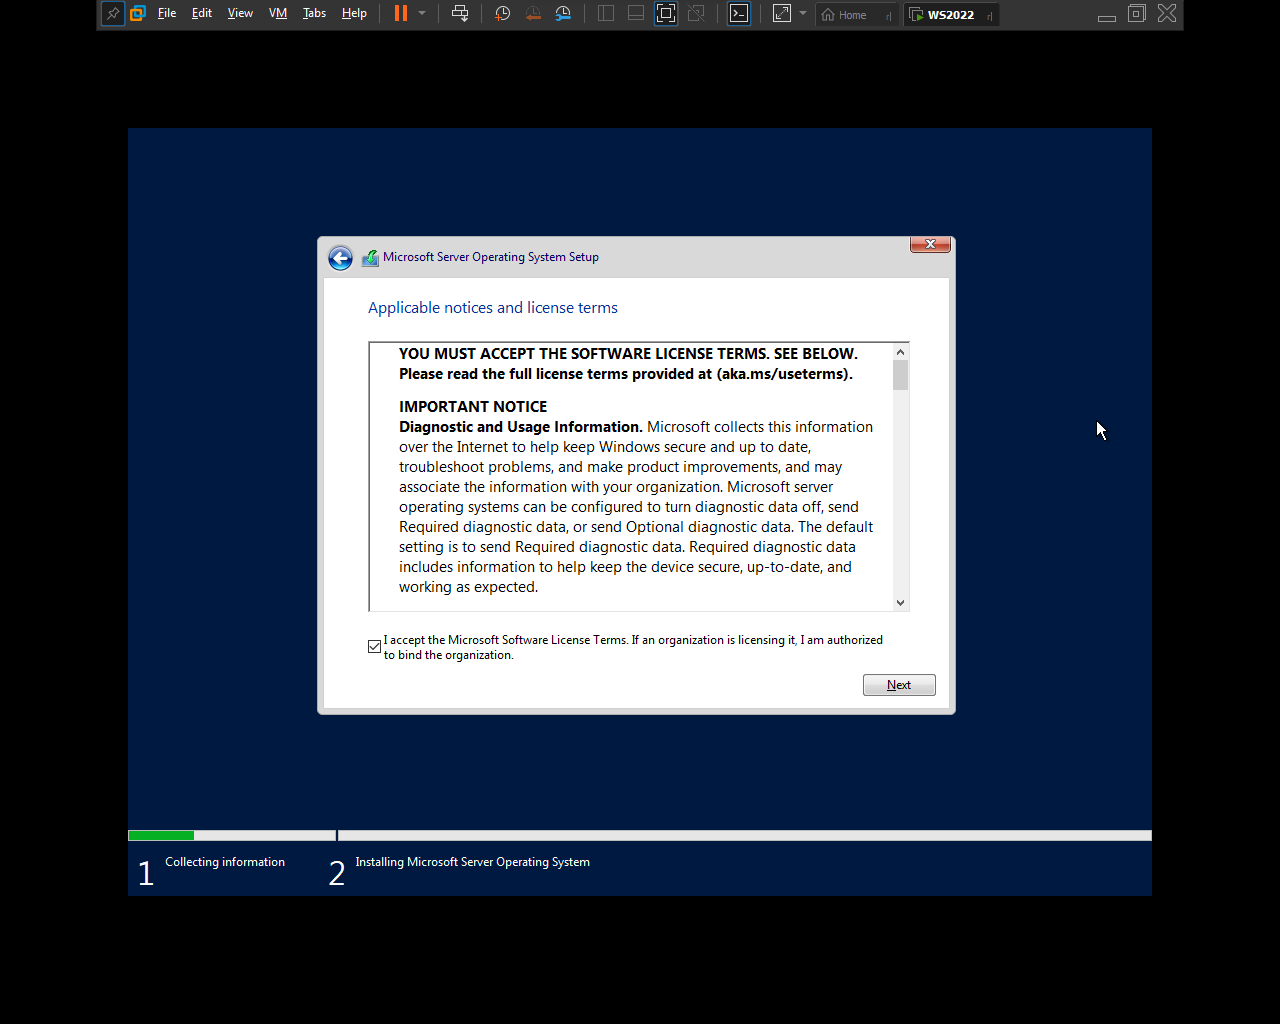Revert the VM to its snapshot

[x=532, y=14]
